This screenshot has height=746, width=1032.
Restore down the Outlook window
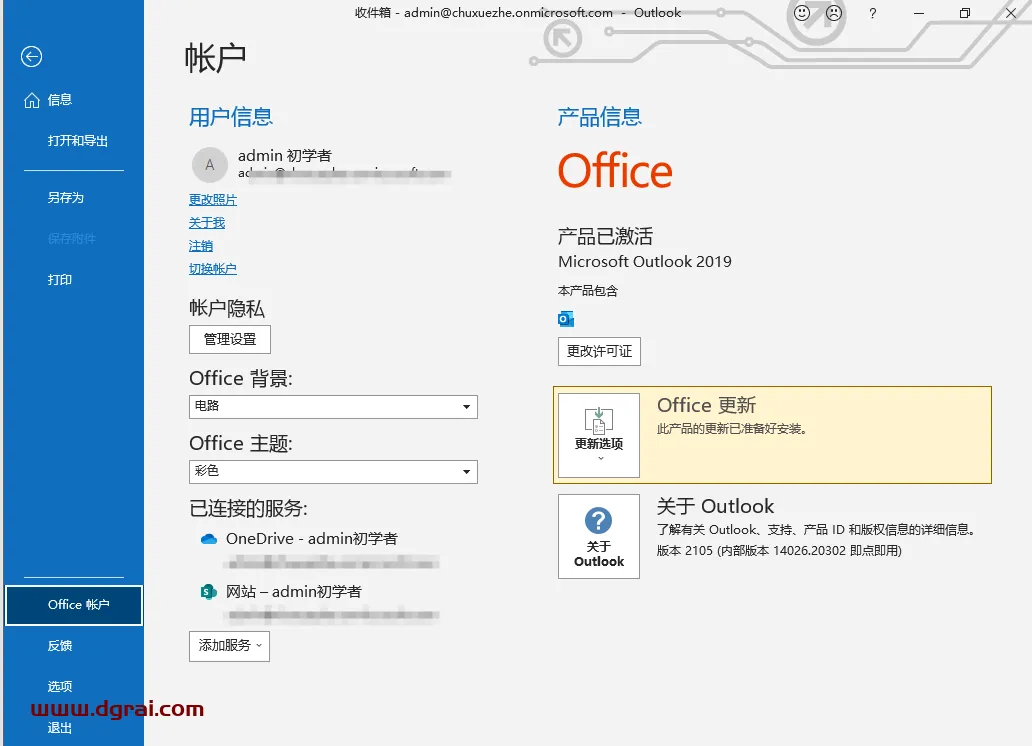click(x=965, y=13)
